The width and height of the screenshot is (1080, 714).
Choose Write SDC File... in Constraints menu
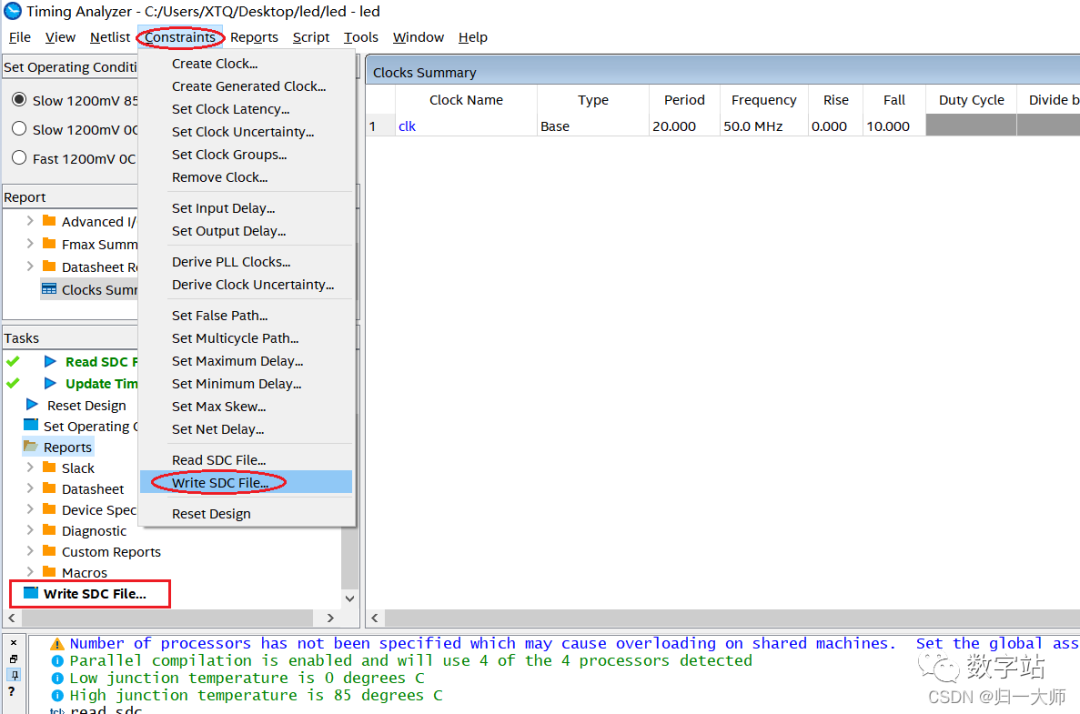246,482
